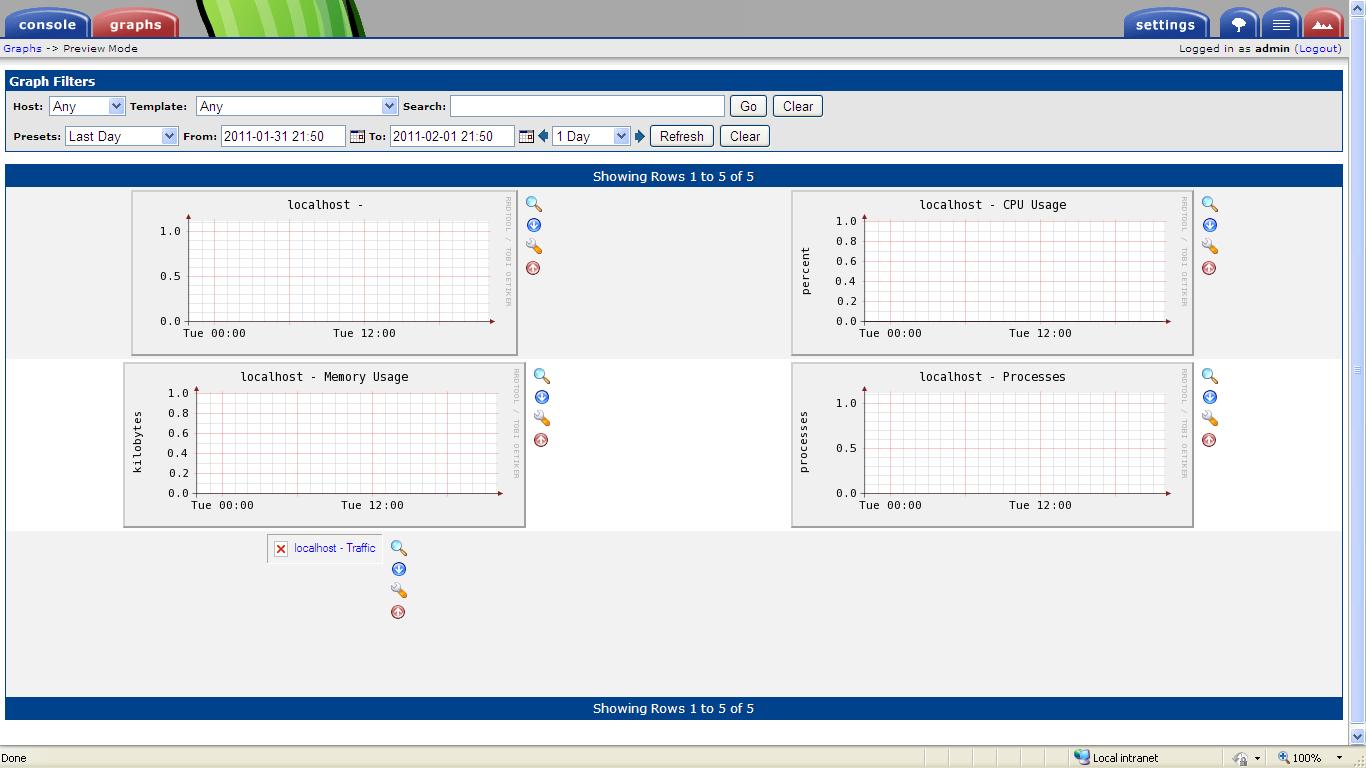Open the Processes graph image
1366x768 pixels.
click(992, 445)
